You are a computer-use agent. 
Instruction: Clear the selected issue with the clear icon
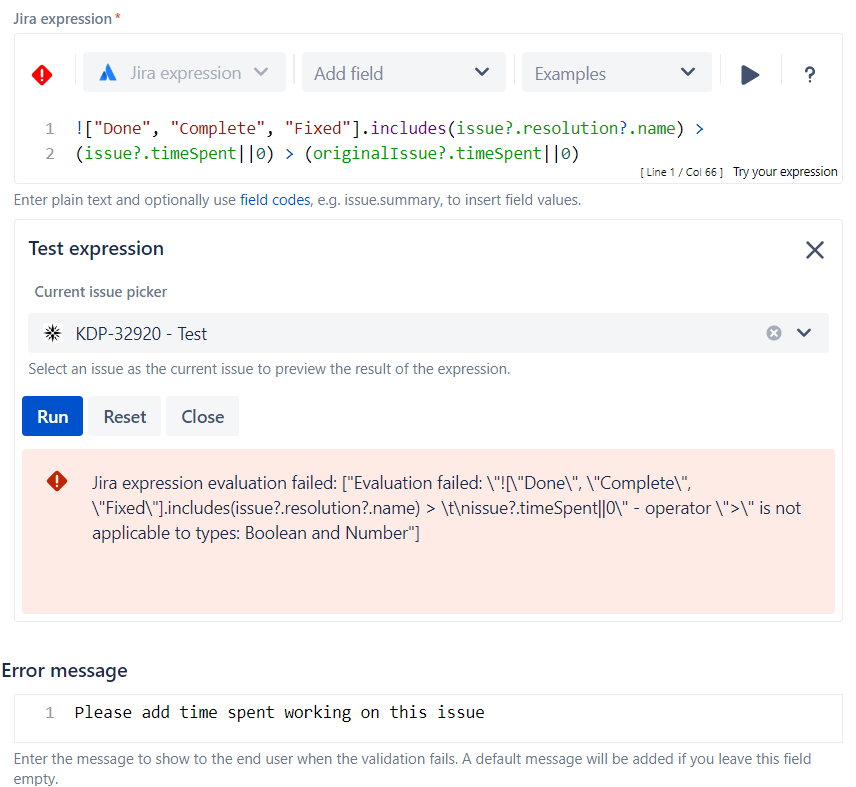tap(774, 332)
